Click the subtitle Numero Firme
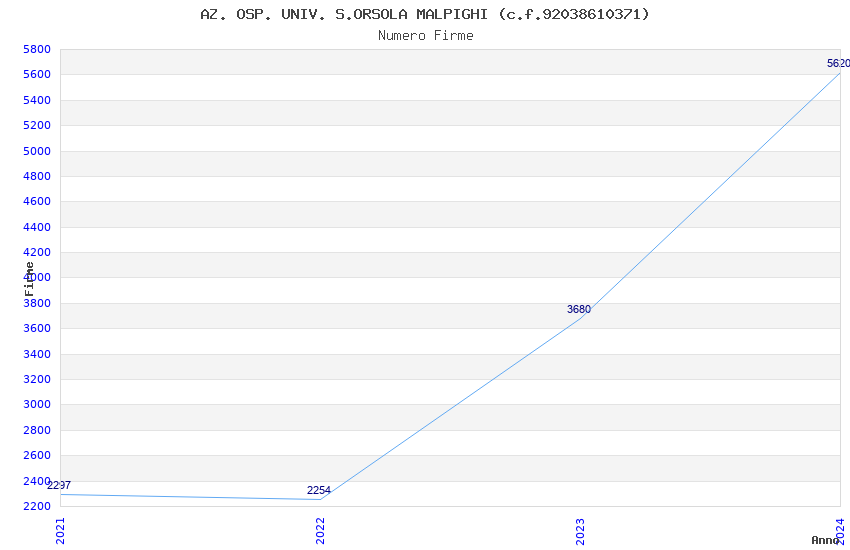Image resolution: width=850 pixels, height=550 pixels. tap(426, 36)
